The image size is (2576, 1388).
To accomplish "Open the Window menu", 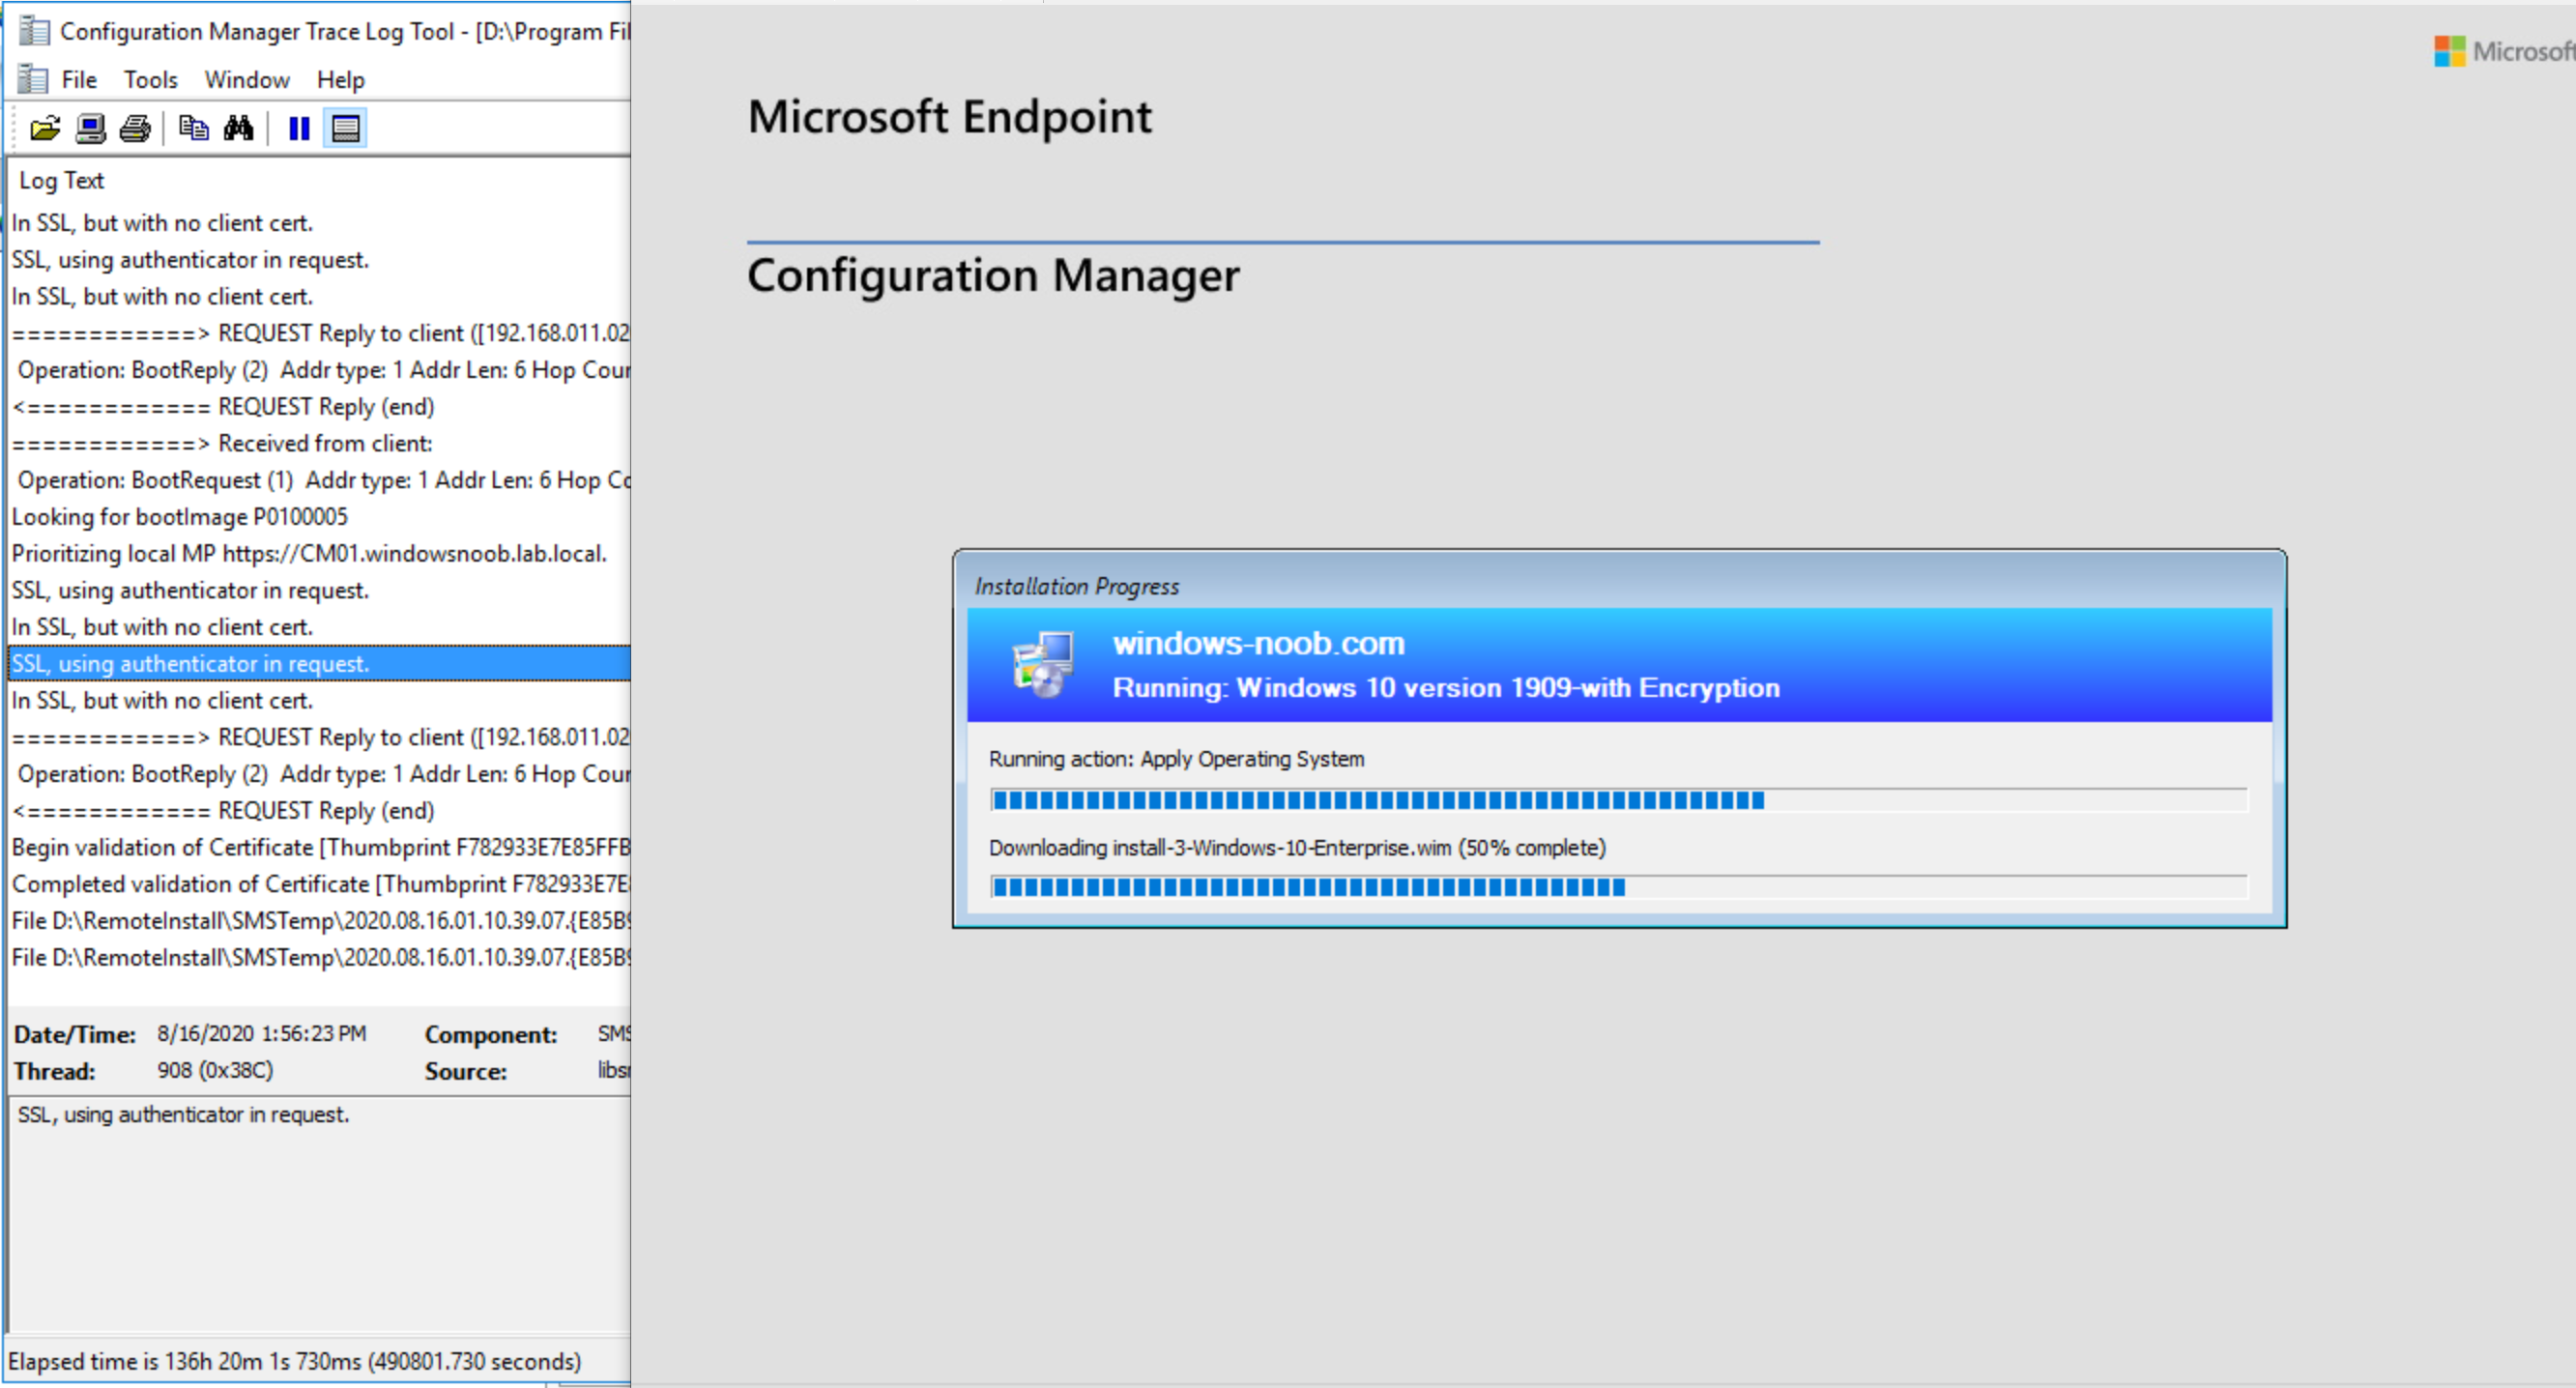I will (x=247, y=80).
